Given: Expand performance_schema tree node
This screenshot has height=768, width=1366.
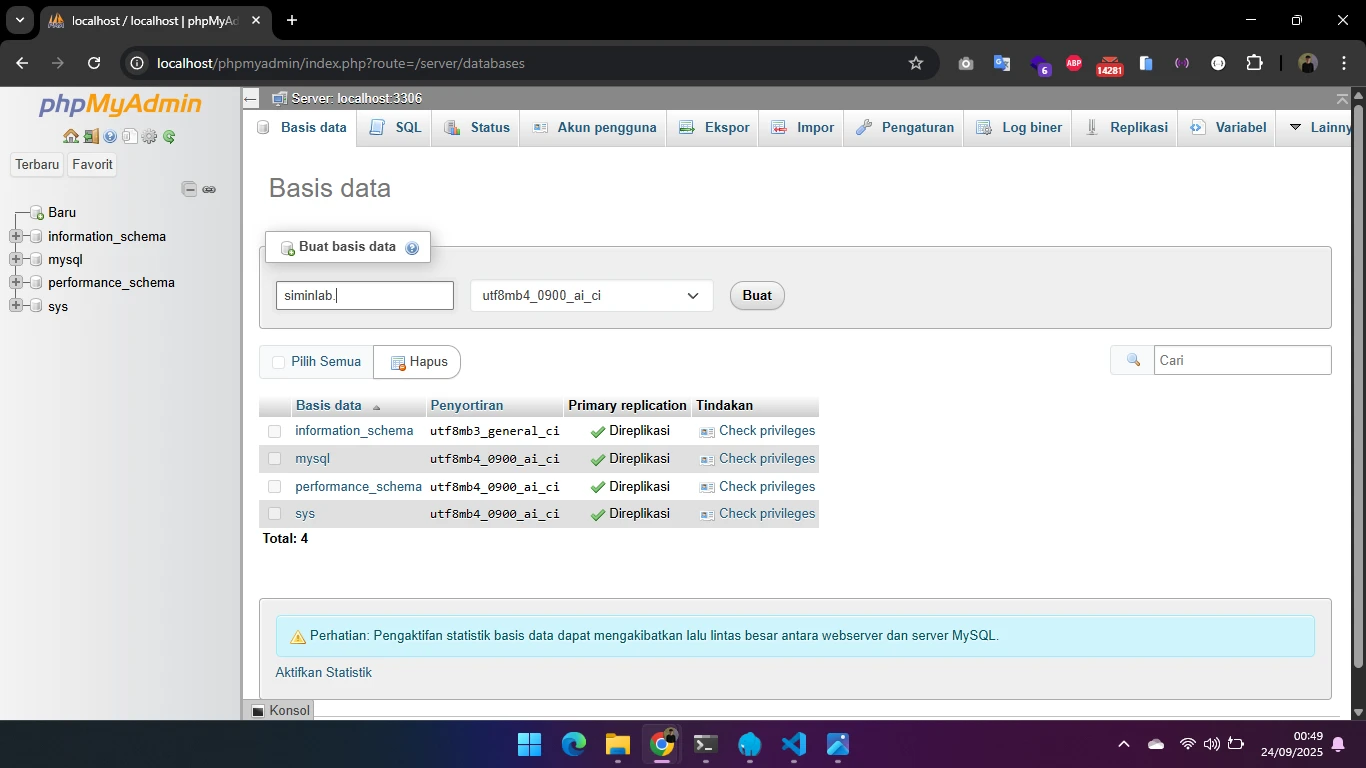Looking at the screenshot, I should pyautogui.click(x=16, y=283).
